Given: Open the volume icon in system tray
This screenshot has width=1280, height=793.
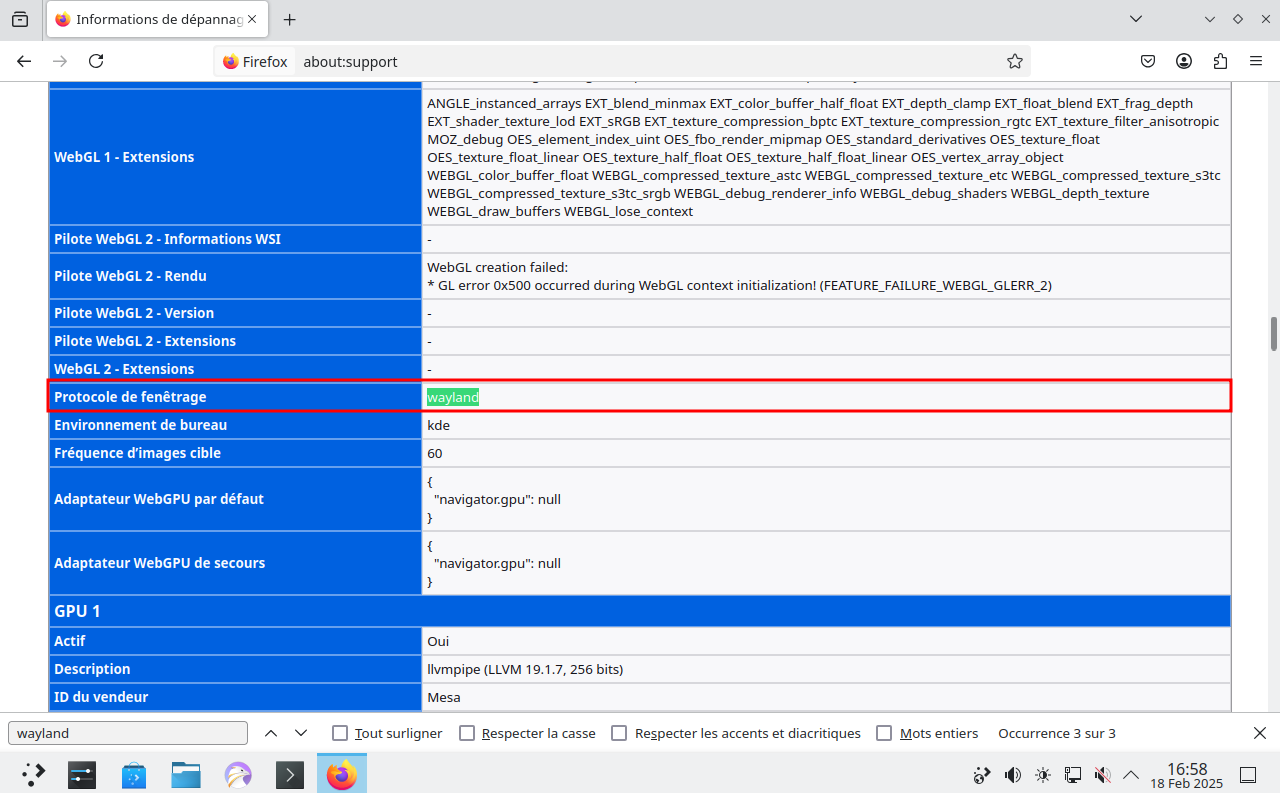Looking at the screenshot, I should (1012, 774).
